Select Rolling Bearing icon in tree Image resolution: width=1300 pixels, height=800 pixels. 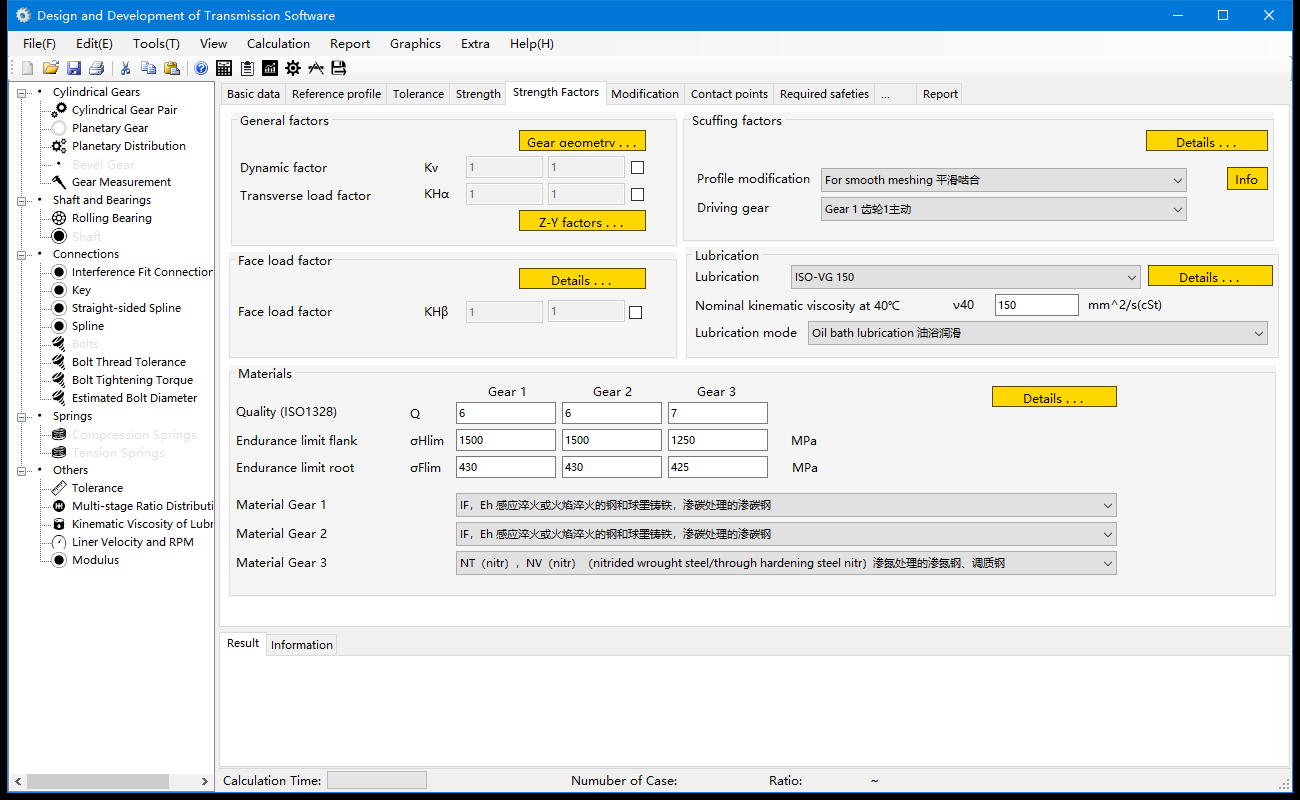coord(59,218)
